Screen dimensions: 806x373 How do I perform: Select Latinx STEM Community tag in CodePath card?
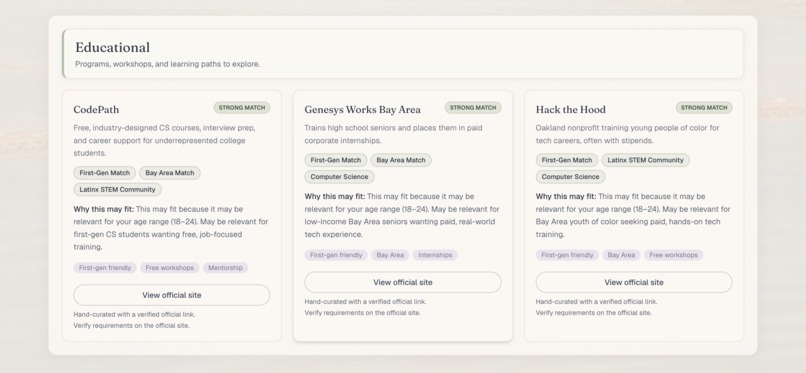(117, 190)
